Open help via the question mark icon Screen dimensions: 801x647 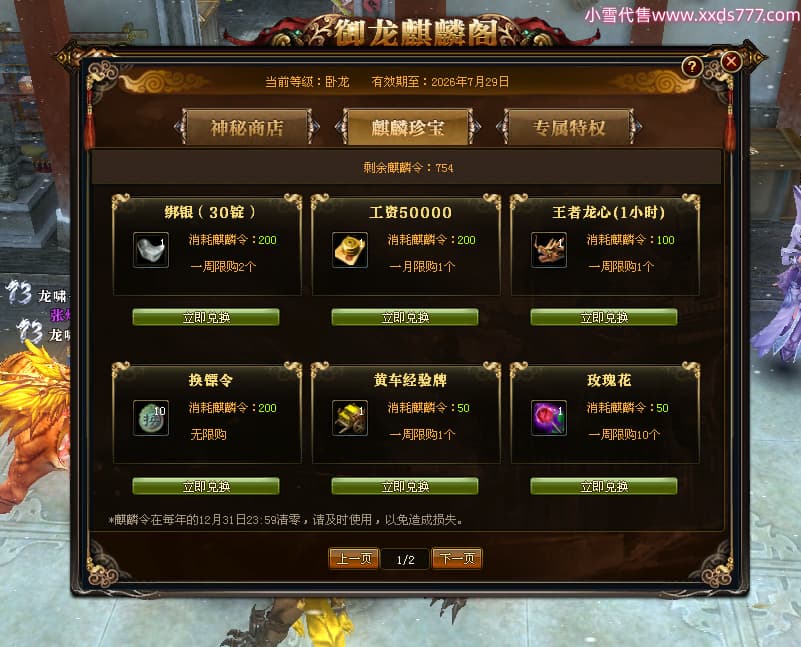tap(692, 66)
